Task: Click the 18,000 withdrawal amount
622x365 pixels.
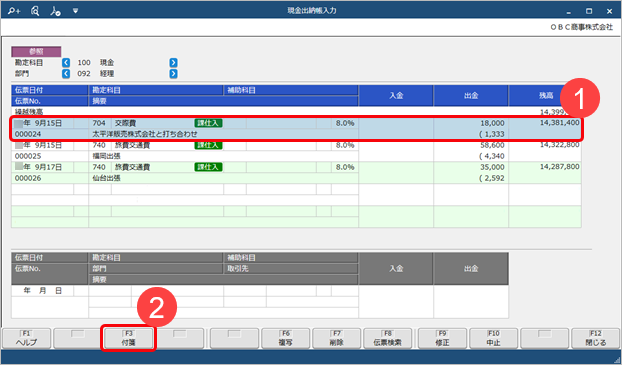Action: pyautogui.click(x=492, y=123)
